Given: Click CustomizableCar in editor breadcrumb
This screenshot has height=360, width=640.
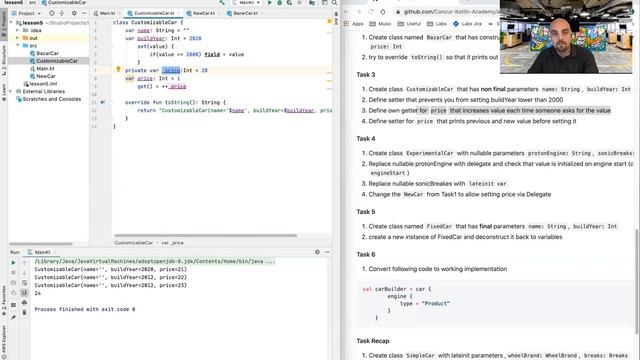Looking at the screenshot, I should point(133,243).
